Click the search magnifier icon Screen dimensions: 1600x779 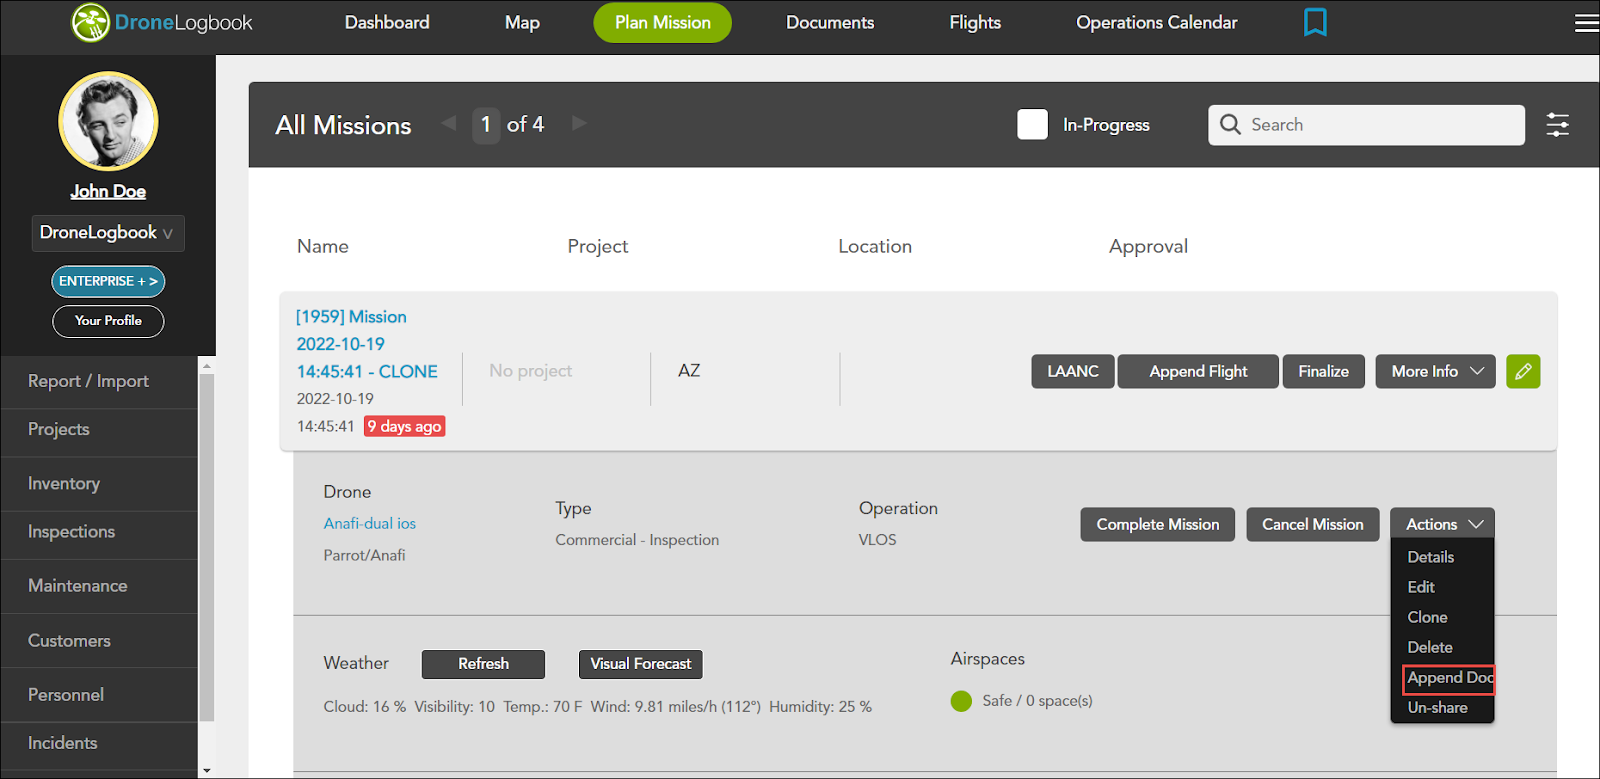tap(1231, 125)
